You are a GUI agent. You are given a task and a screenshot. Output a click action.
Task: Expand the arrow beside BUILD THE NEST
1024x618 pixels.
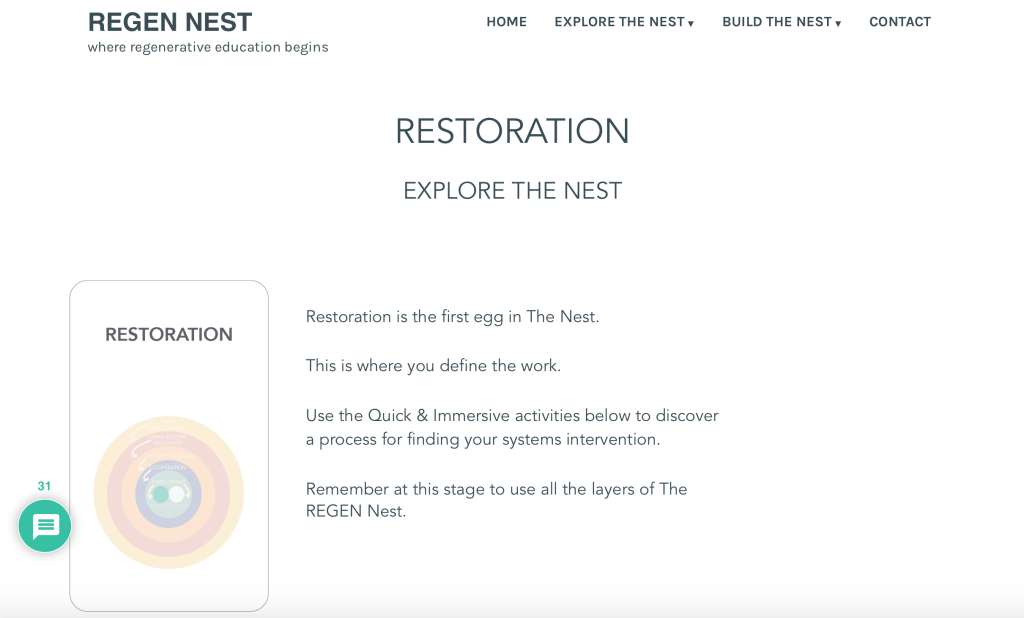[839, 23]
